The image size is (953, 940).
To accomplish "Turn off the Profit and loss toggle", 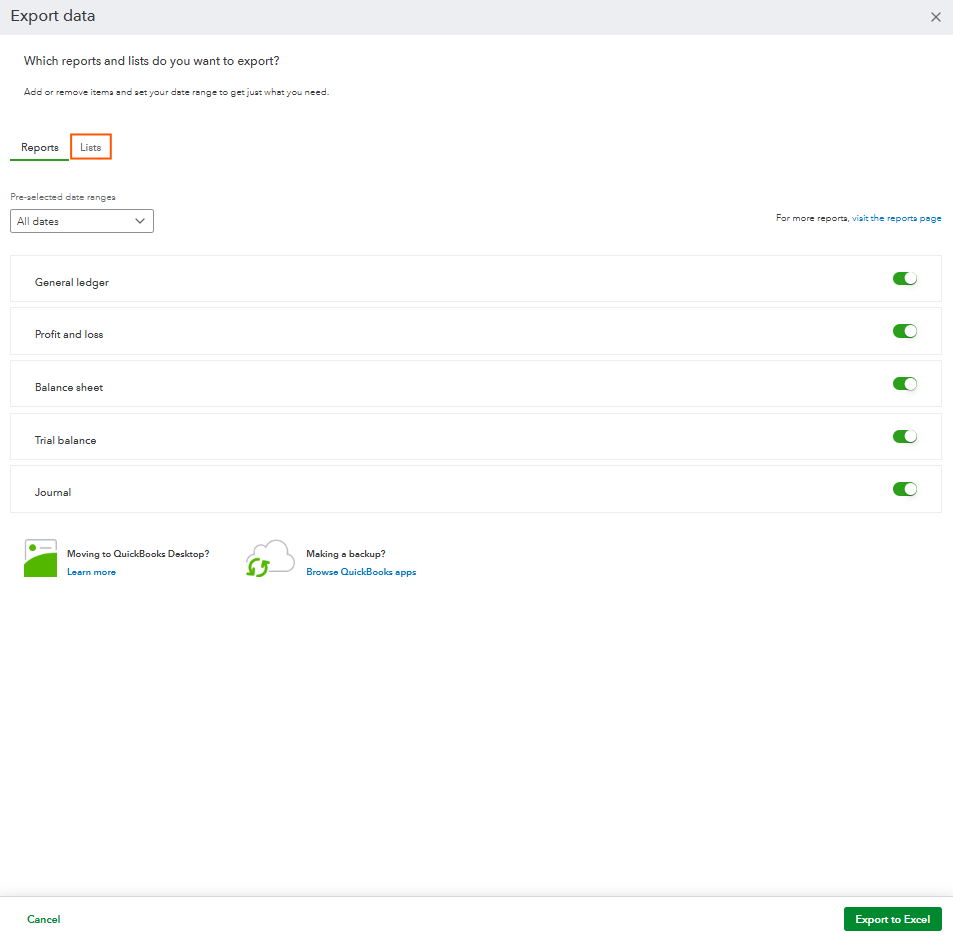I will 904,331.
